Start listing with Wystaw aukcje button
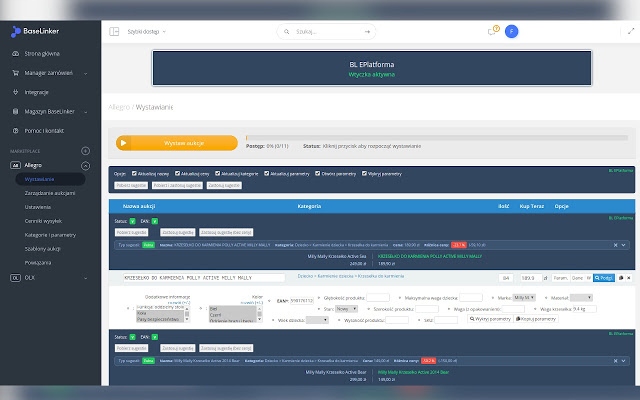 click(x=177, y=143)
